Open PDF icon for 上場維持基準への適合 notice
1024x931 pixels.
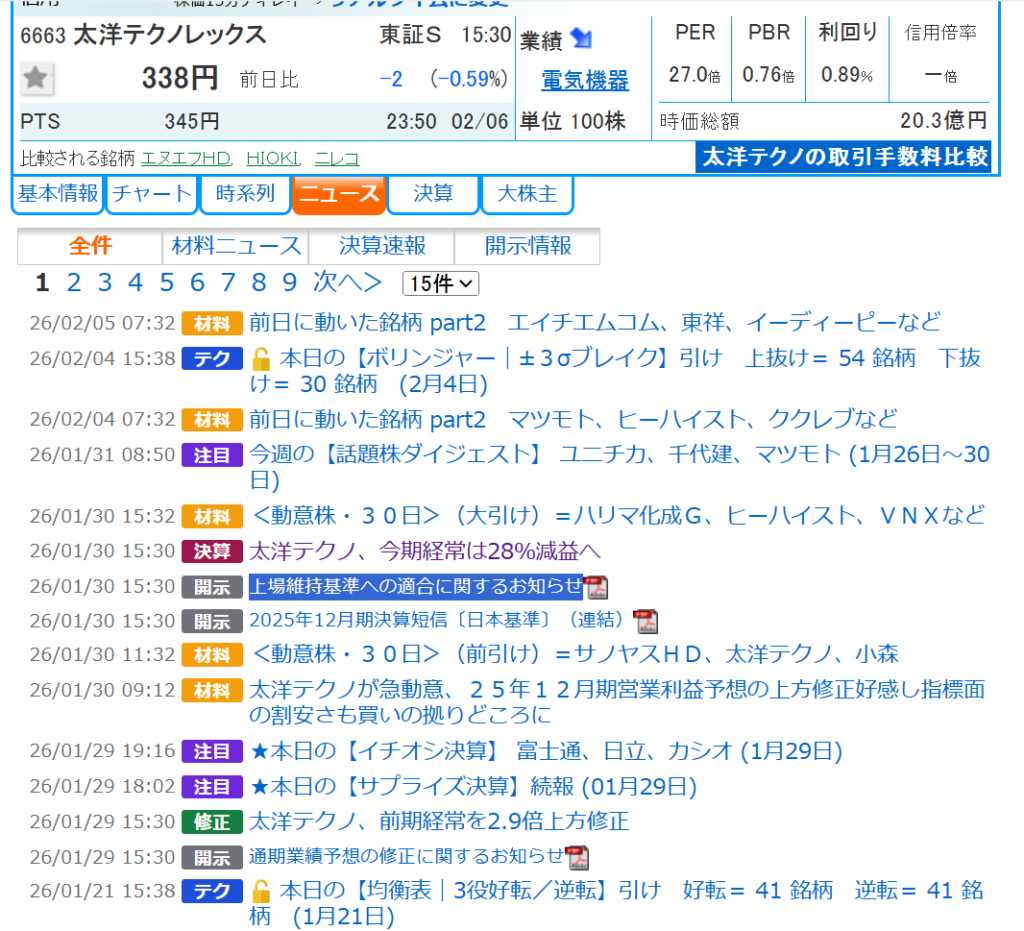coord(597,587)
